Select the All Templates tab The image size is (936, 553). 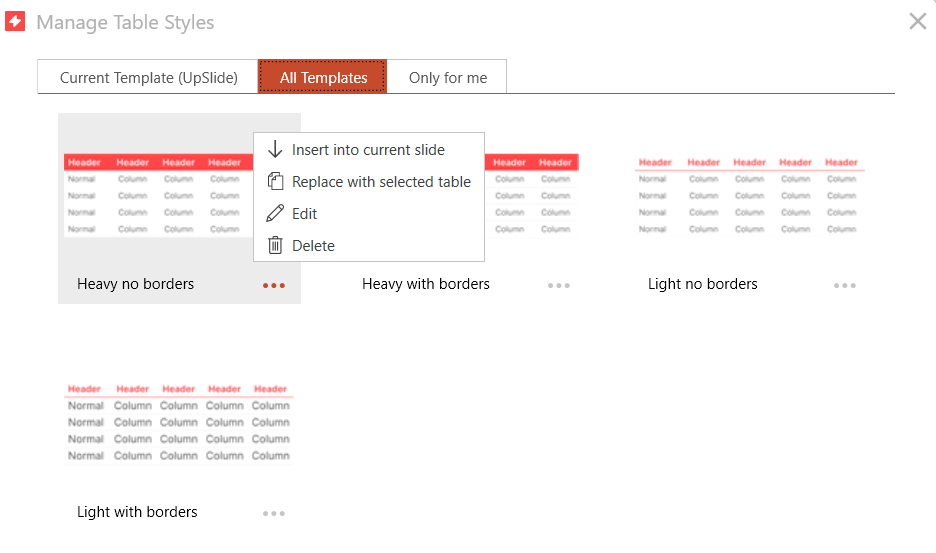pyautogui.click(x=323, y=78)
